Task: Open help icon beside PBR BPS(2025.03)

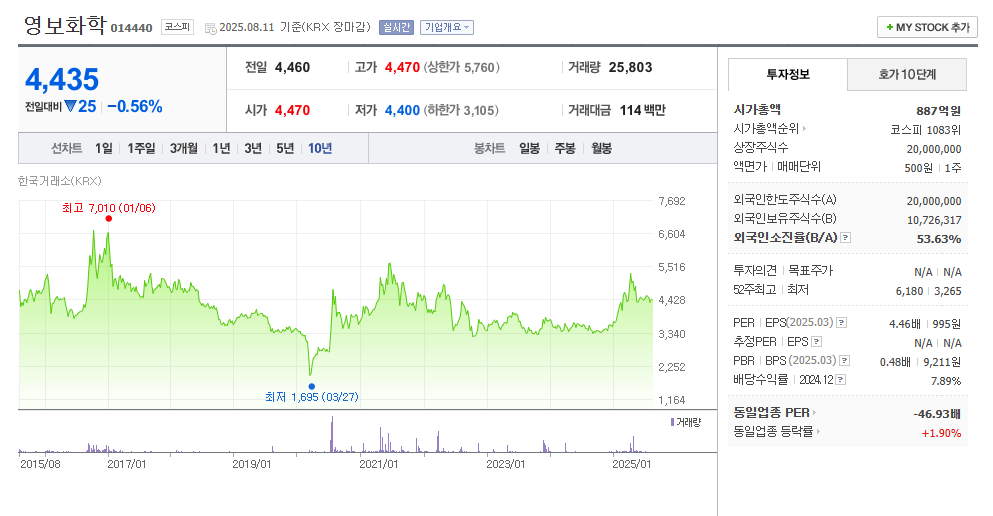Action: coord(844,361)
